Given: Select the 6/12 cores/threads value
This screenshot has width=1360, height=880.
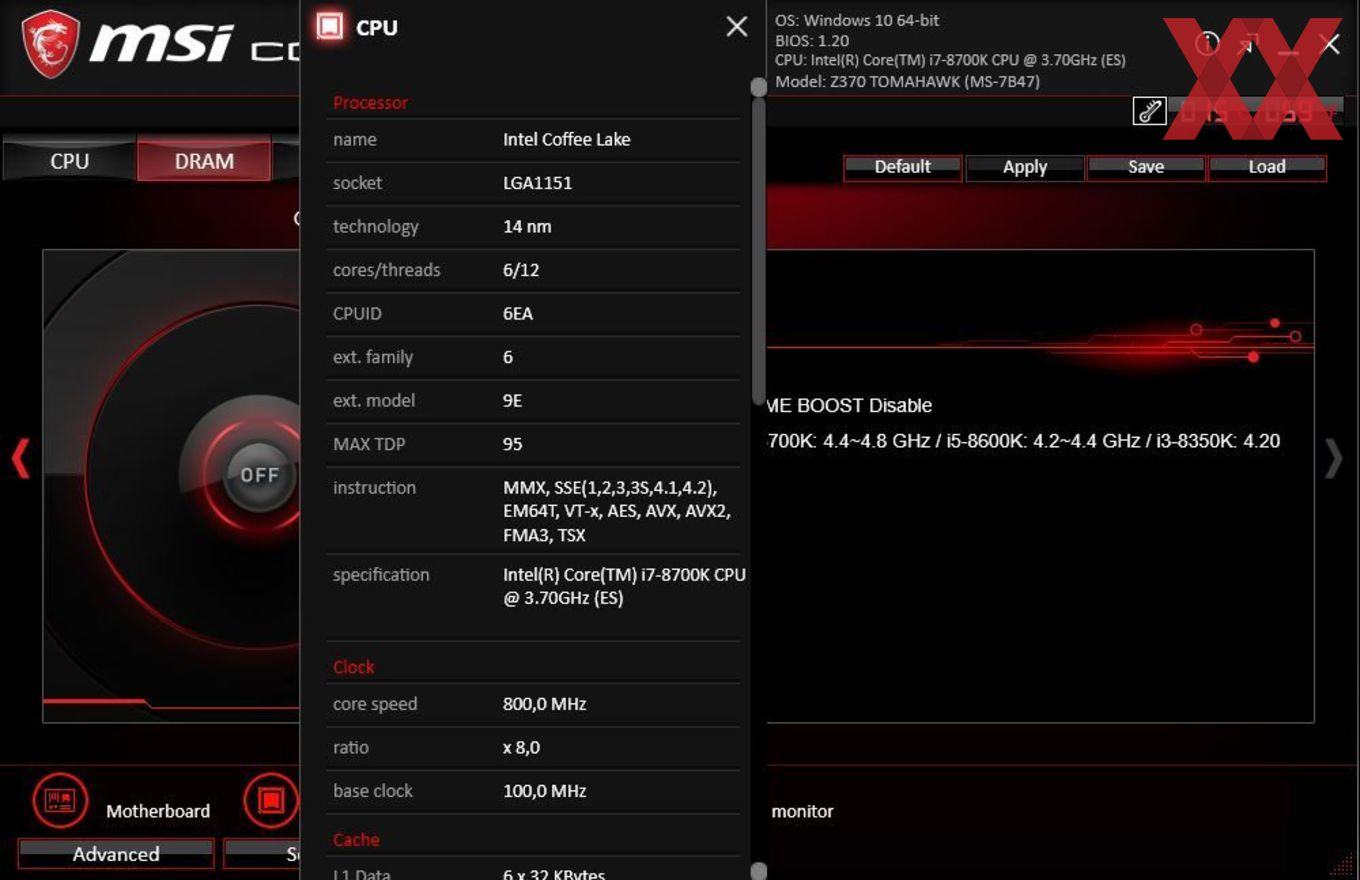Looking at the screenshot, I should 521,270.
